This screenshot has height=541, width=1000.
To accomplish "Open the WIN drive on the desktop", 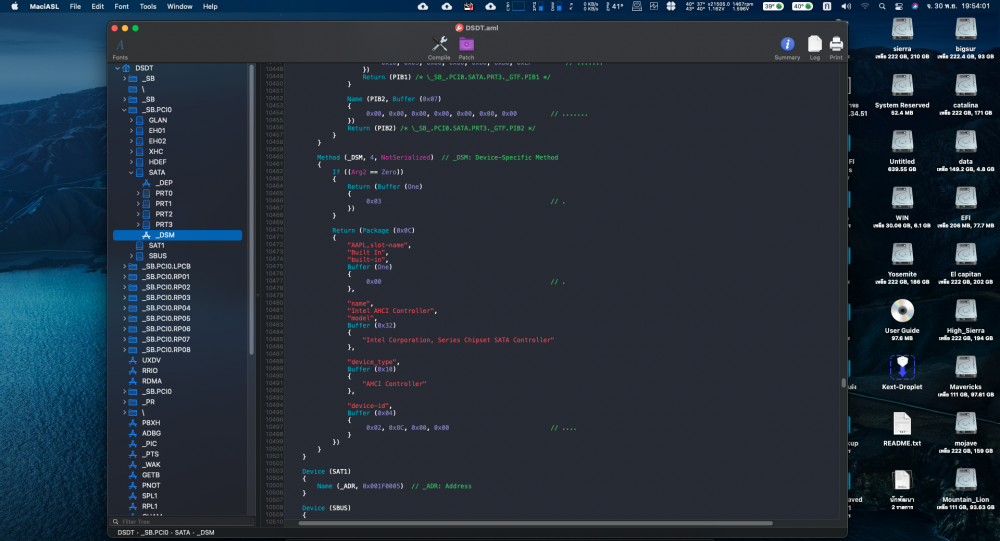I will (902, 207).
